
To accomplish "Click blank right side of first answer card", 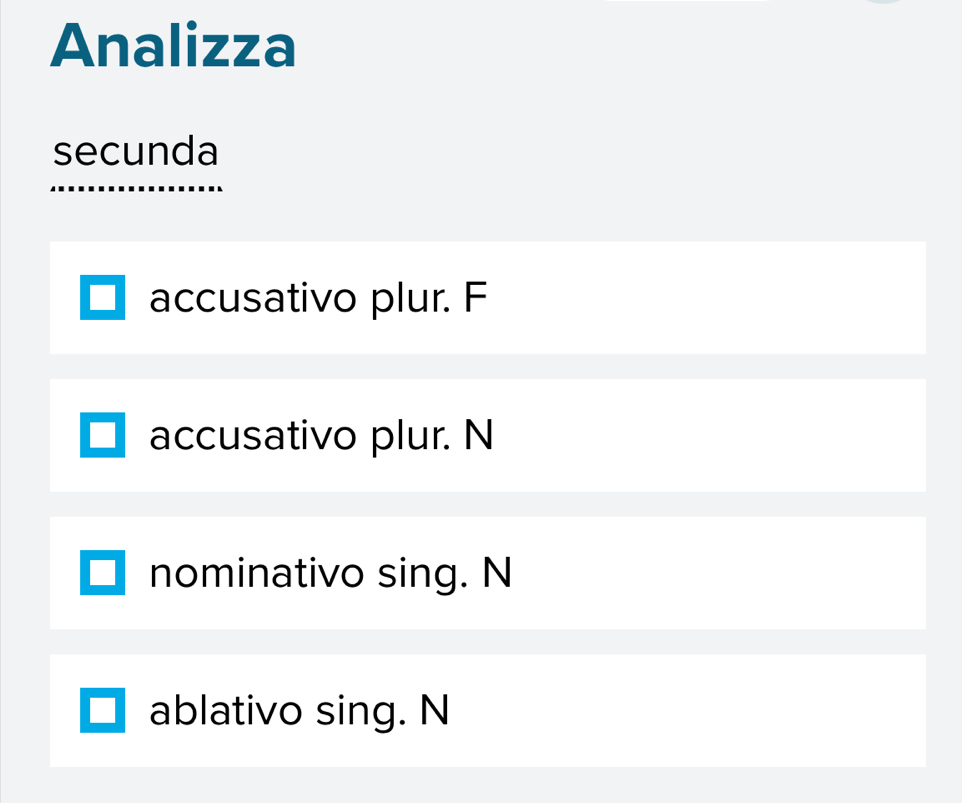I will pyautogui.click(x=780, y=298).
